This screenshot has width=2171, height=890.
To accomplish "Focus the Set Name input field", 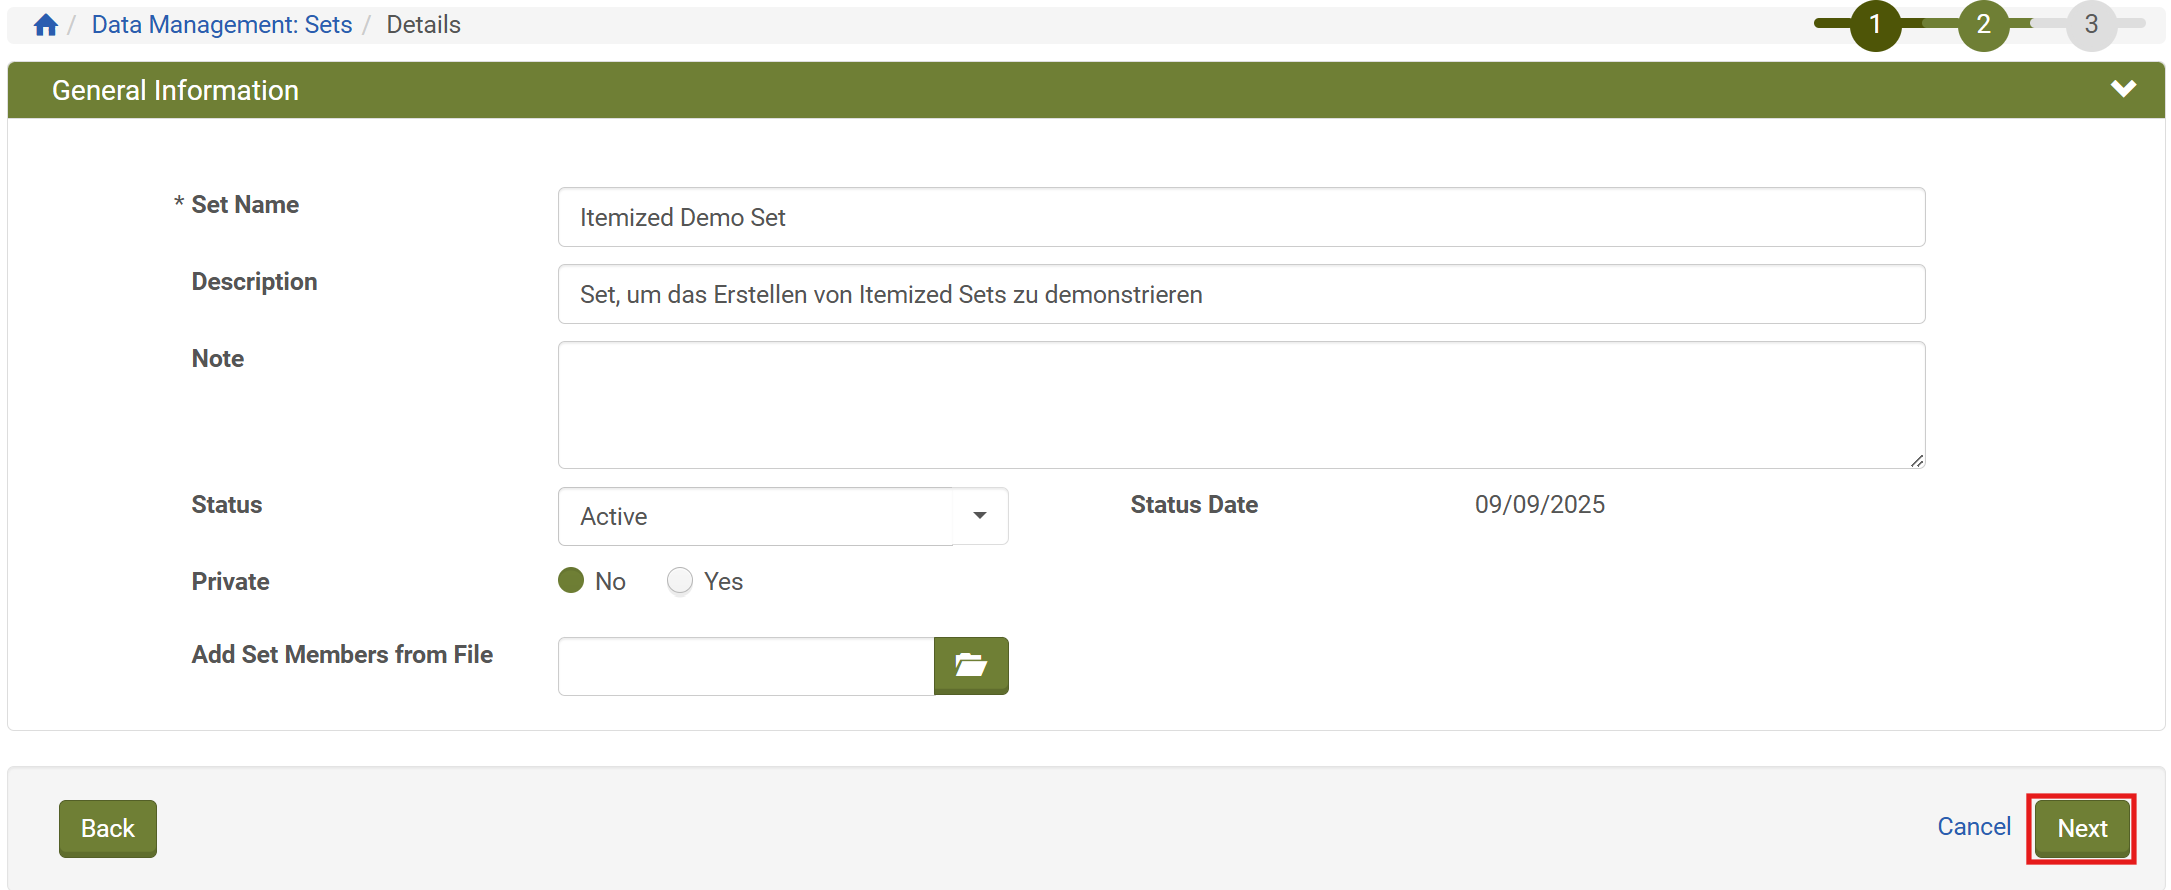I will tap(1240, 217).
